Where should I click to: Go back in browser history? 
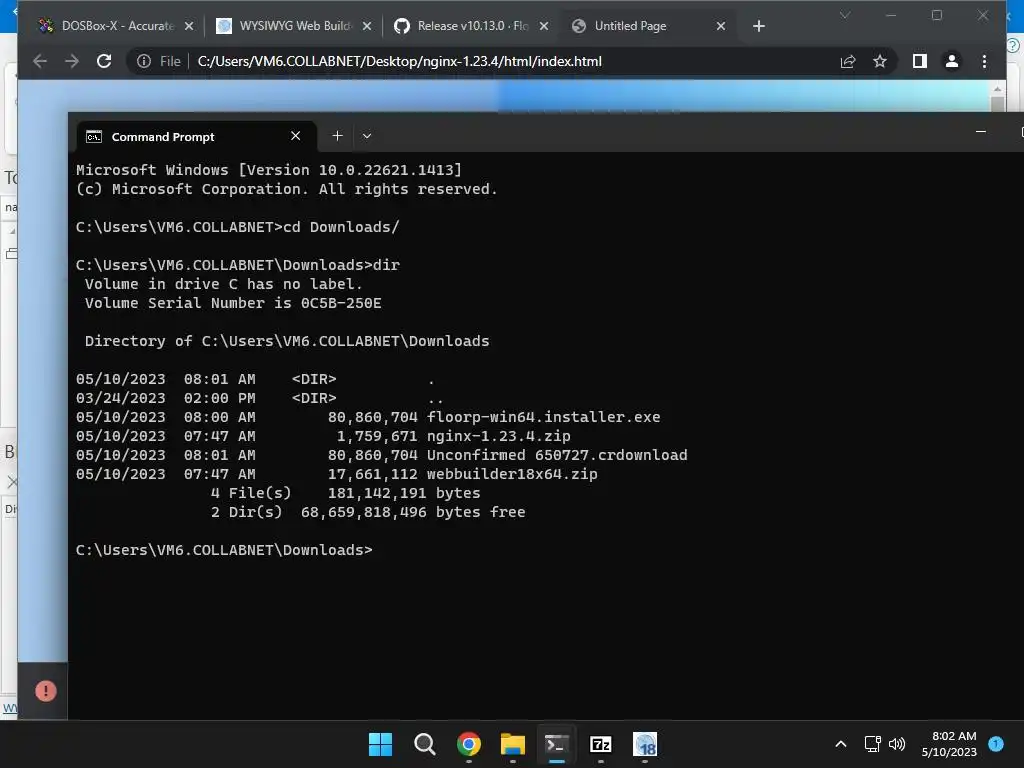[x=40, y=61]
